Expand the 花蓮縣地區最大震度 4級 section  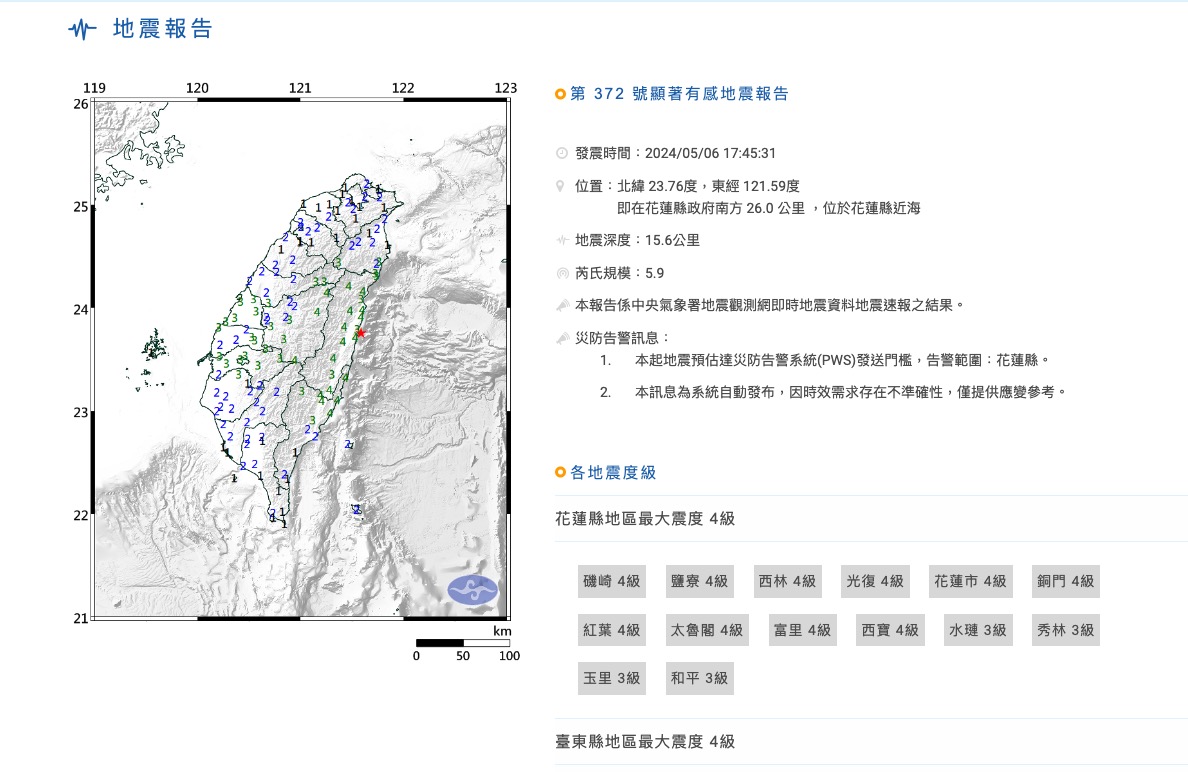(x=645, y=518)
